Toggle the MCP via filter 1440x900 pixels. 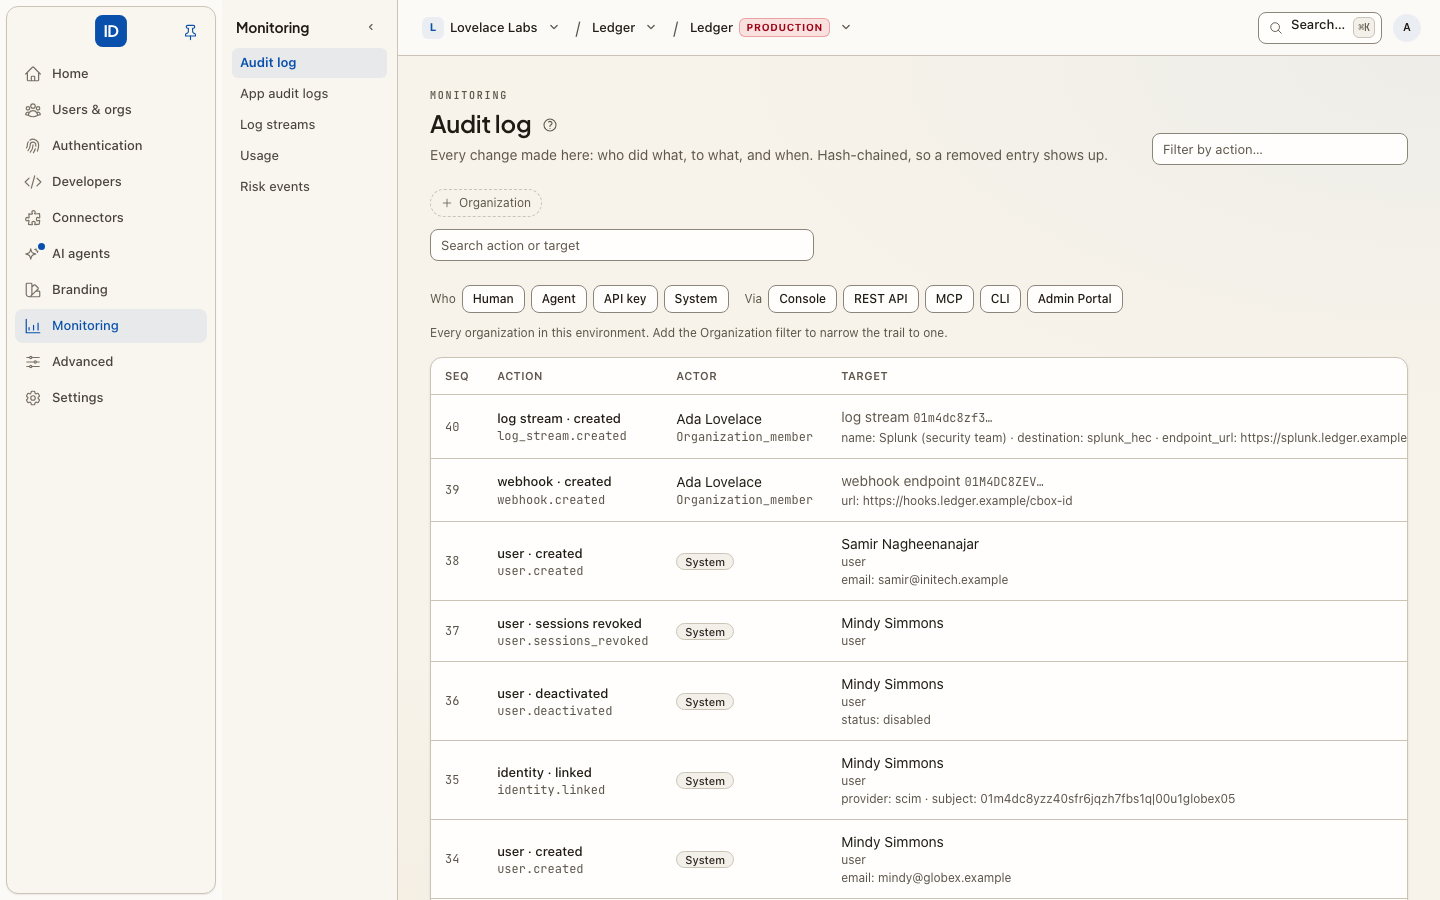[949, 299]
